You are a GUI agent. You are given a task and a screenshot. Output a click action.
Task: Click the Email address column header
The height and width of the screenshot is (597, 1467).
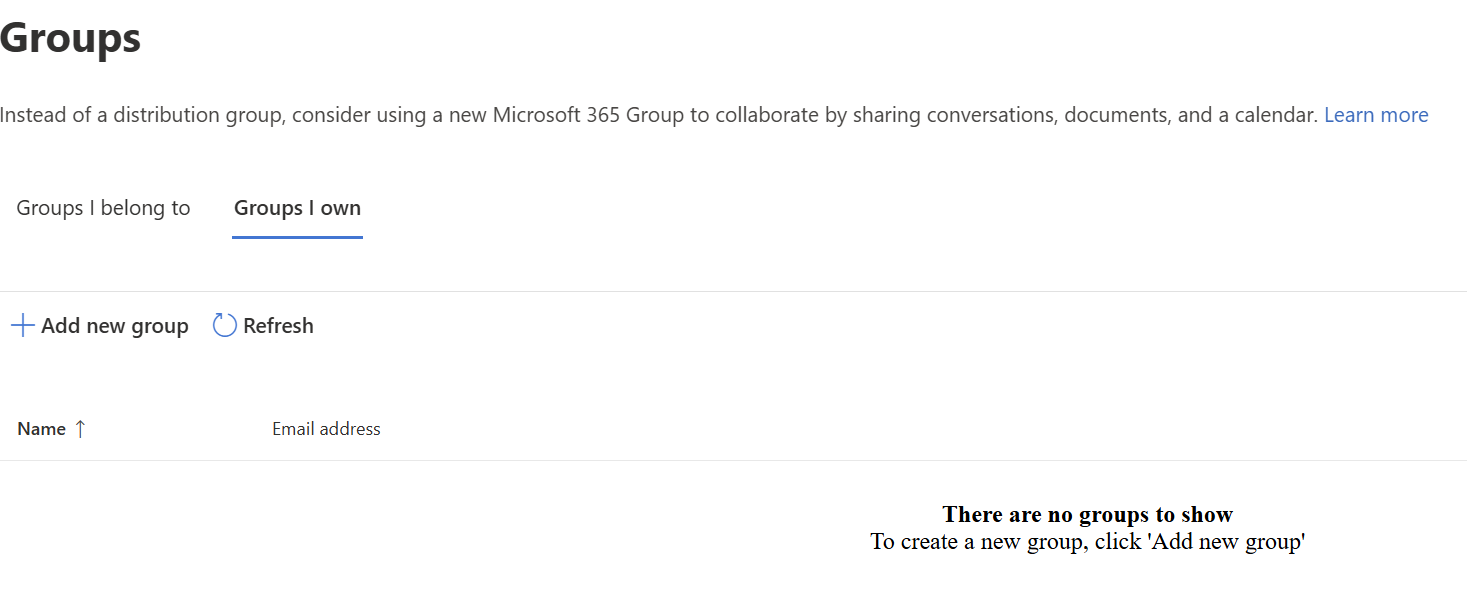click(x=325, y=428)
